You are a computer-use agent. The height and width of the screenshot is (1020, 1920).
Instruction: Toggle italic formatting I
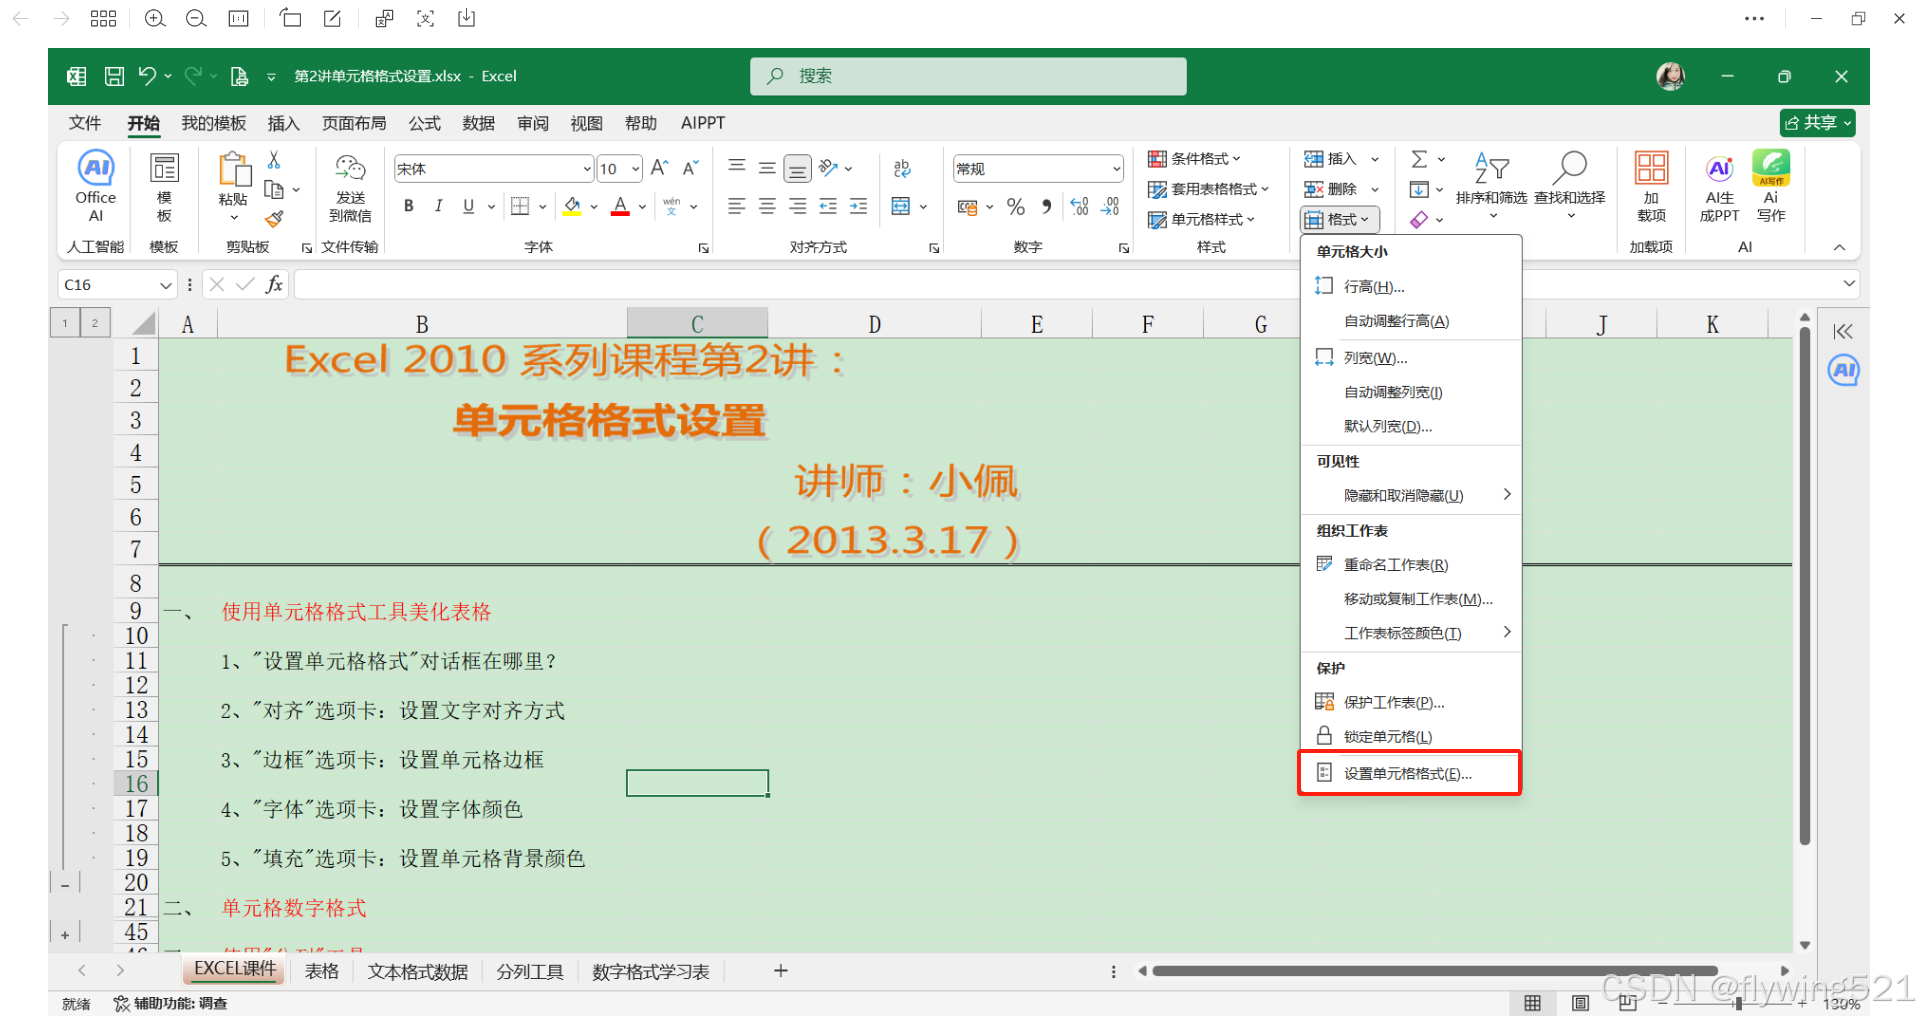(x=438, y=206)
